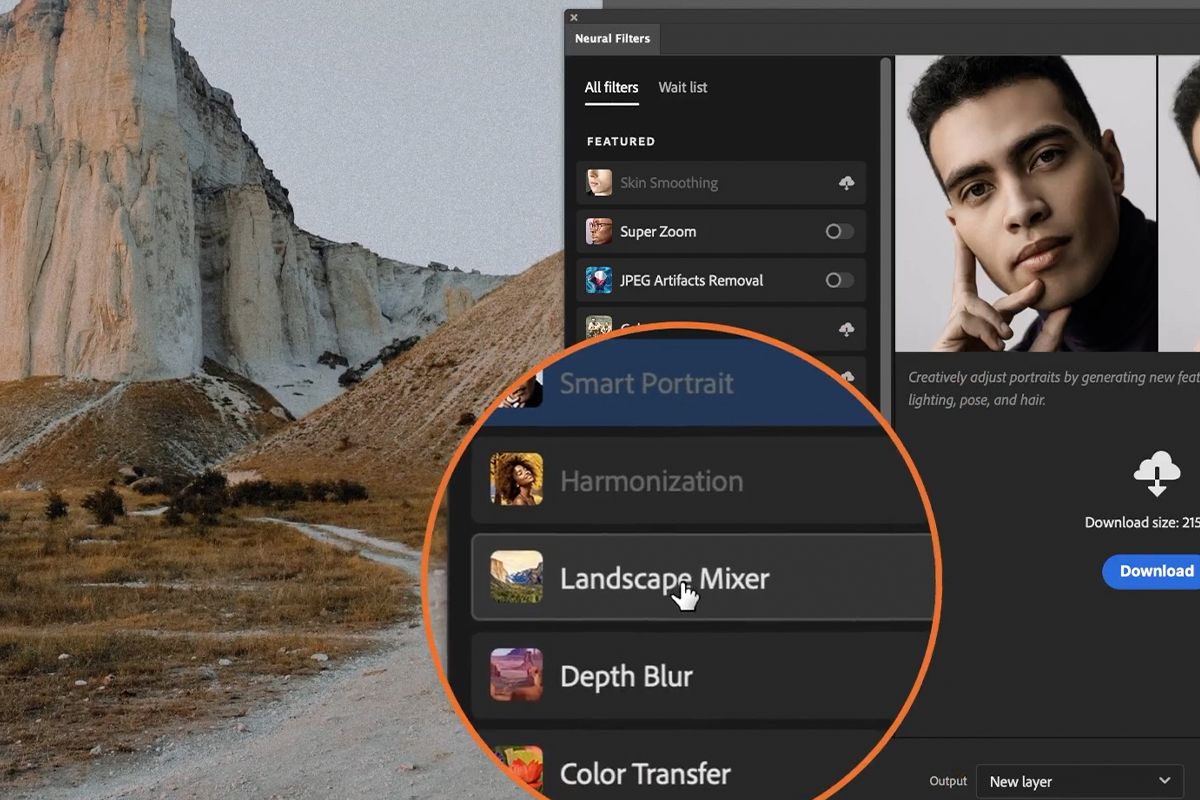Image resolution: width=1200 pixels, height=800 pixels.
Task: Click the large cloud download icon above Download size
Action: pyautogui.click(x=1156, y=473)
